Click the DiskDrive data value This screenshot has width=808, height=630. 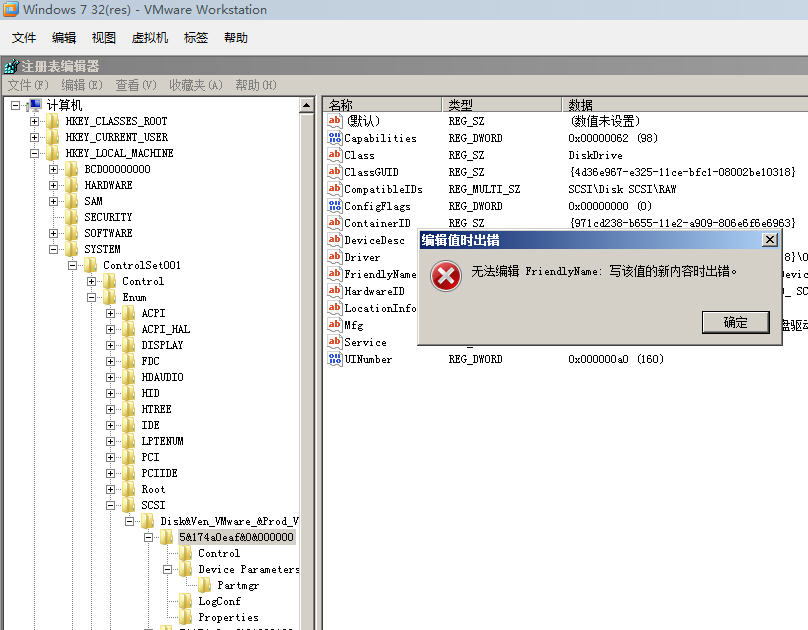click(x=595, y=155)
